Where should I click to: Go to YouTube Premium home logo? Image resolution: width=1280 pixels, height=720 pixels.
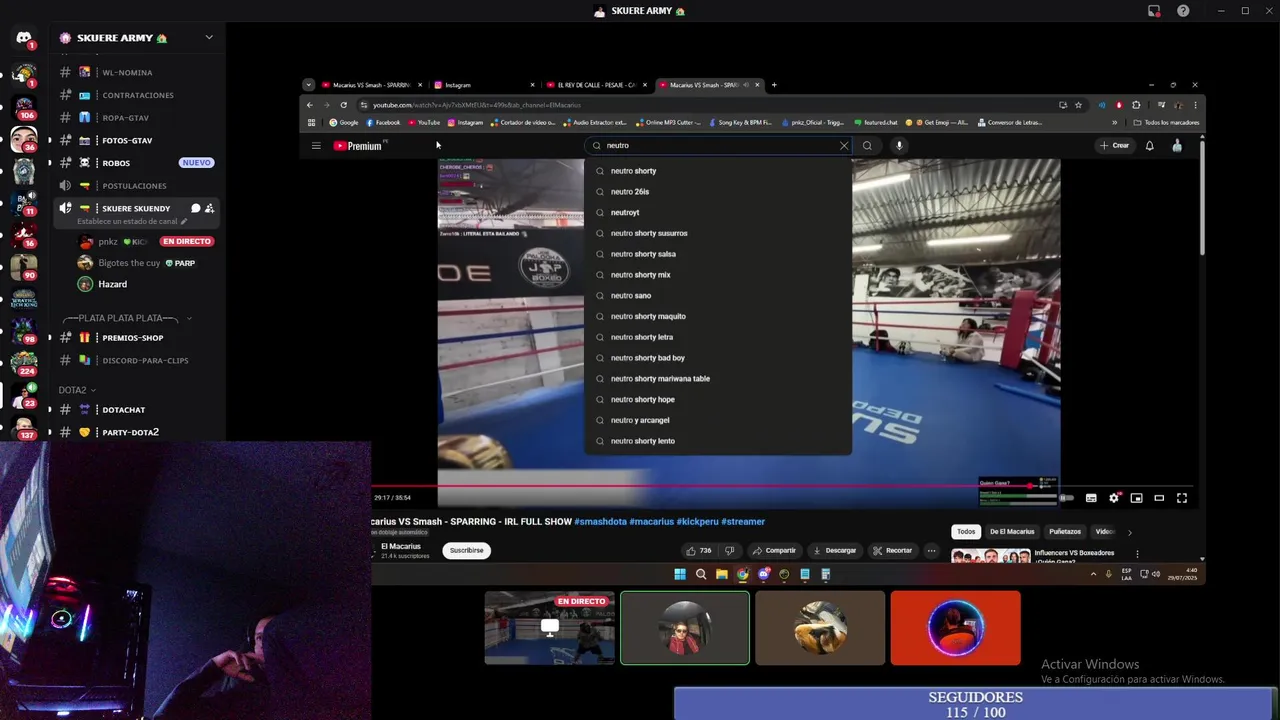[x=357, y=146]
